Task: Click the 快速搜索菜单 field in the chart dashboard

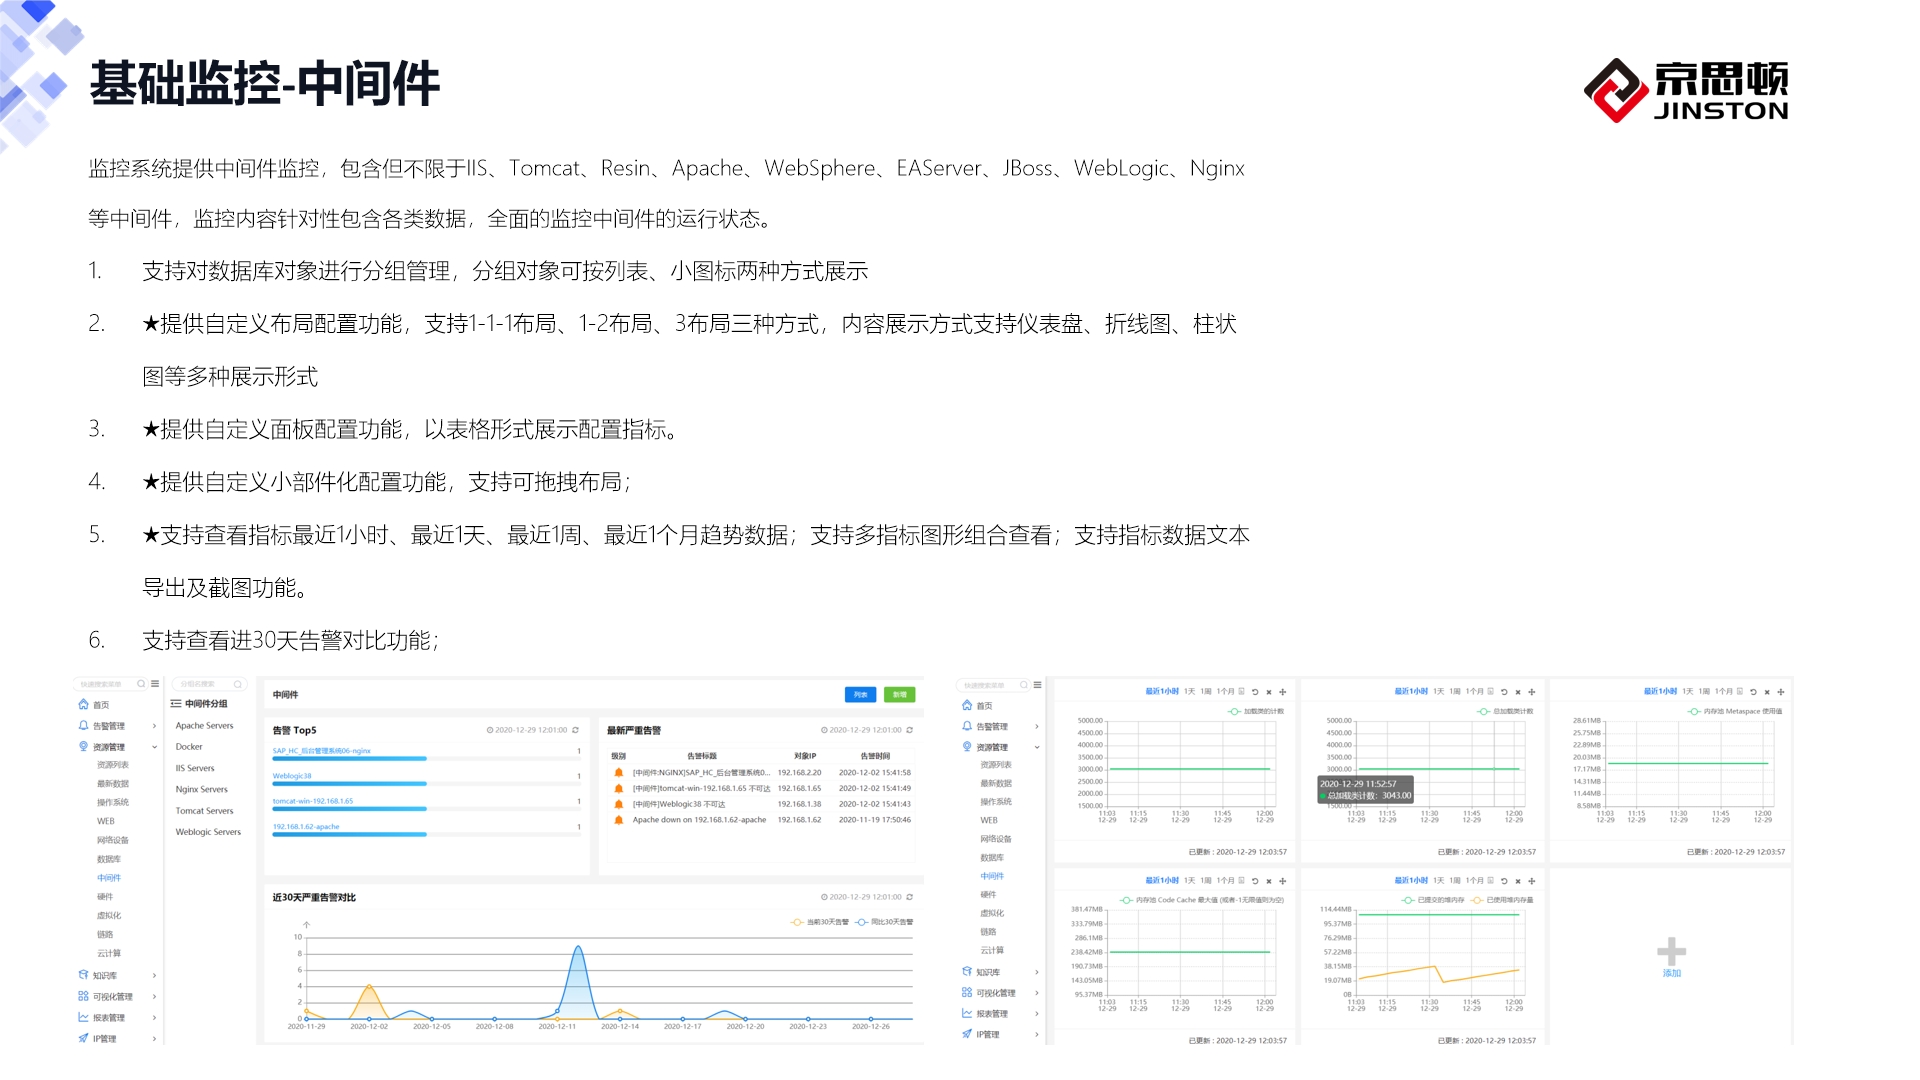Action: [x=992, y=685]
